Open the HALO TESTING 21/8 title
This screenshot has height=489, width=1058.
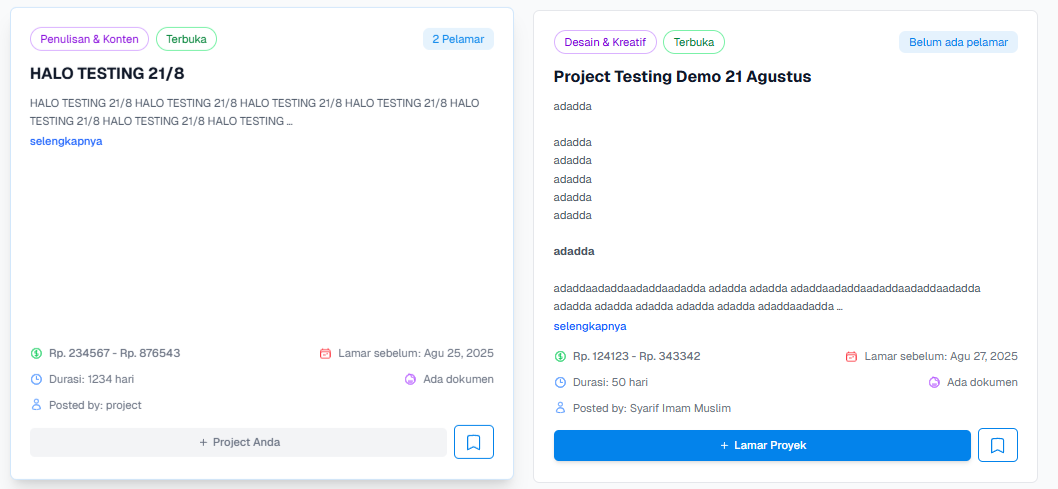coord(107,73)
